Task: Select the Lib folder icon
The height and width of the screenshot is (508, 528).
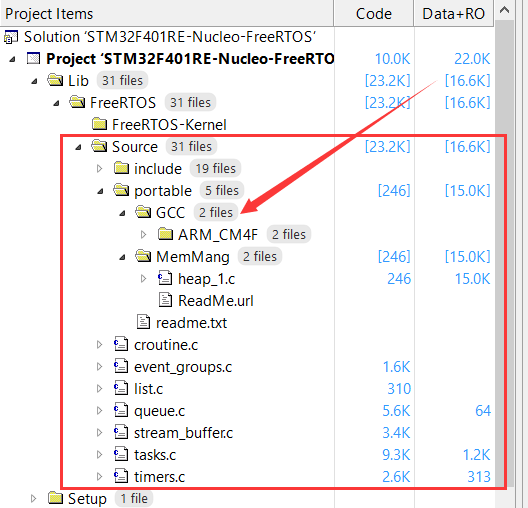Action: pos(55,80)
